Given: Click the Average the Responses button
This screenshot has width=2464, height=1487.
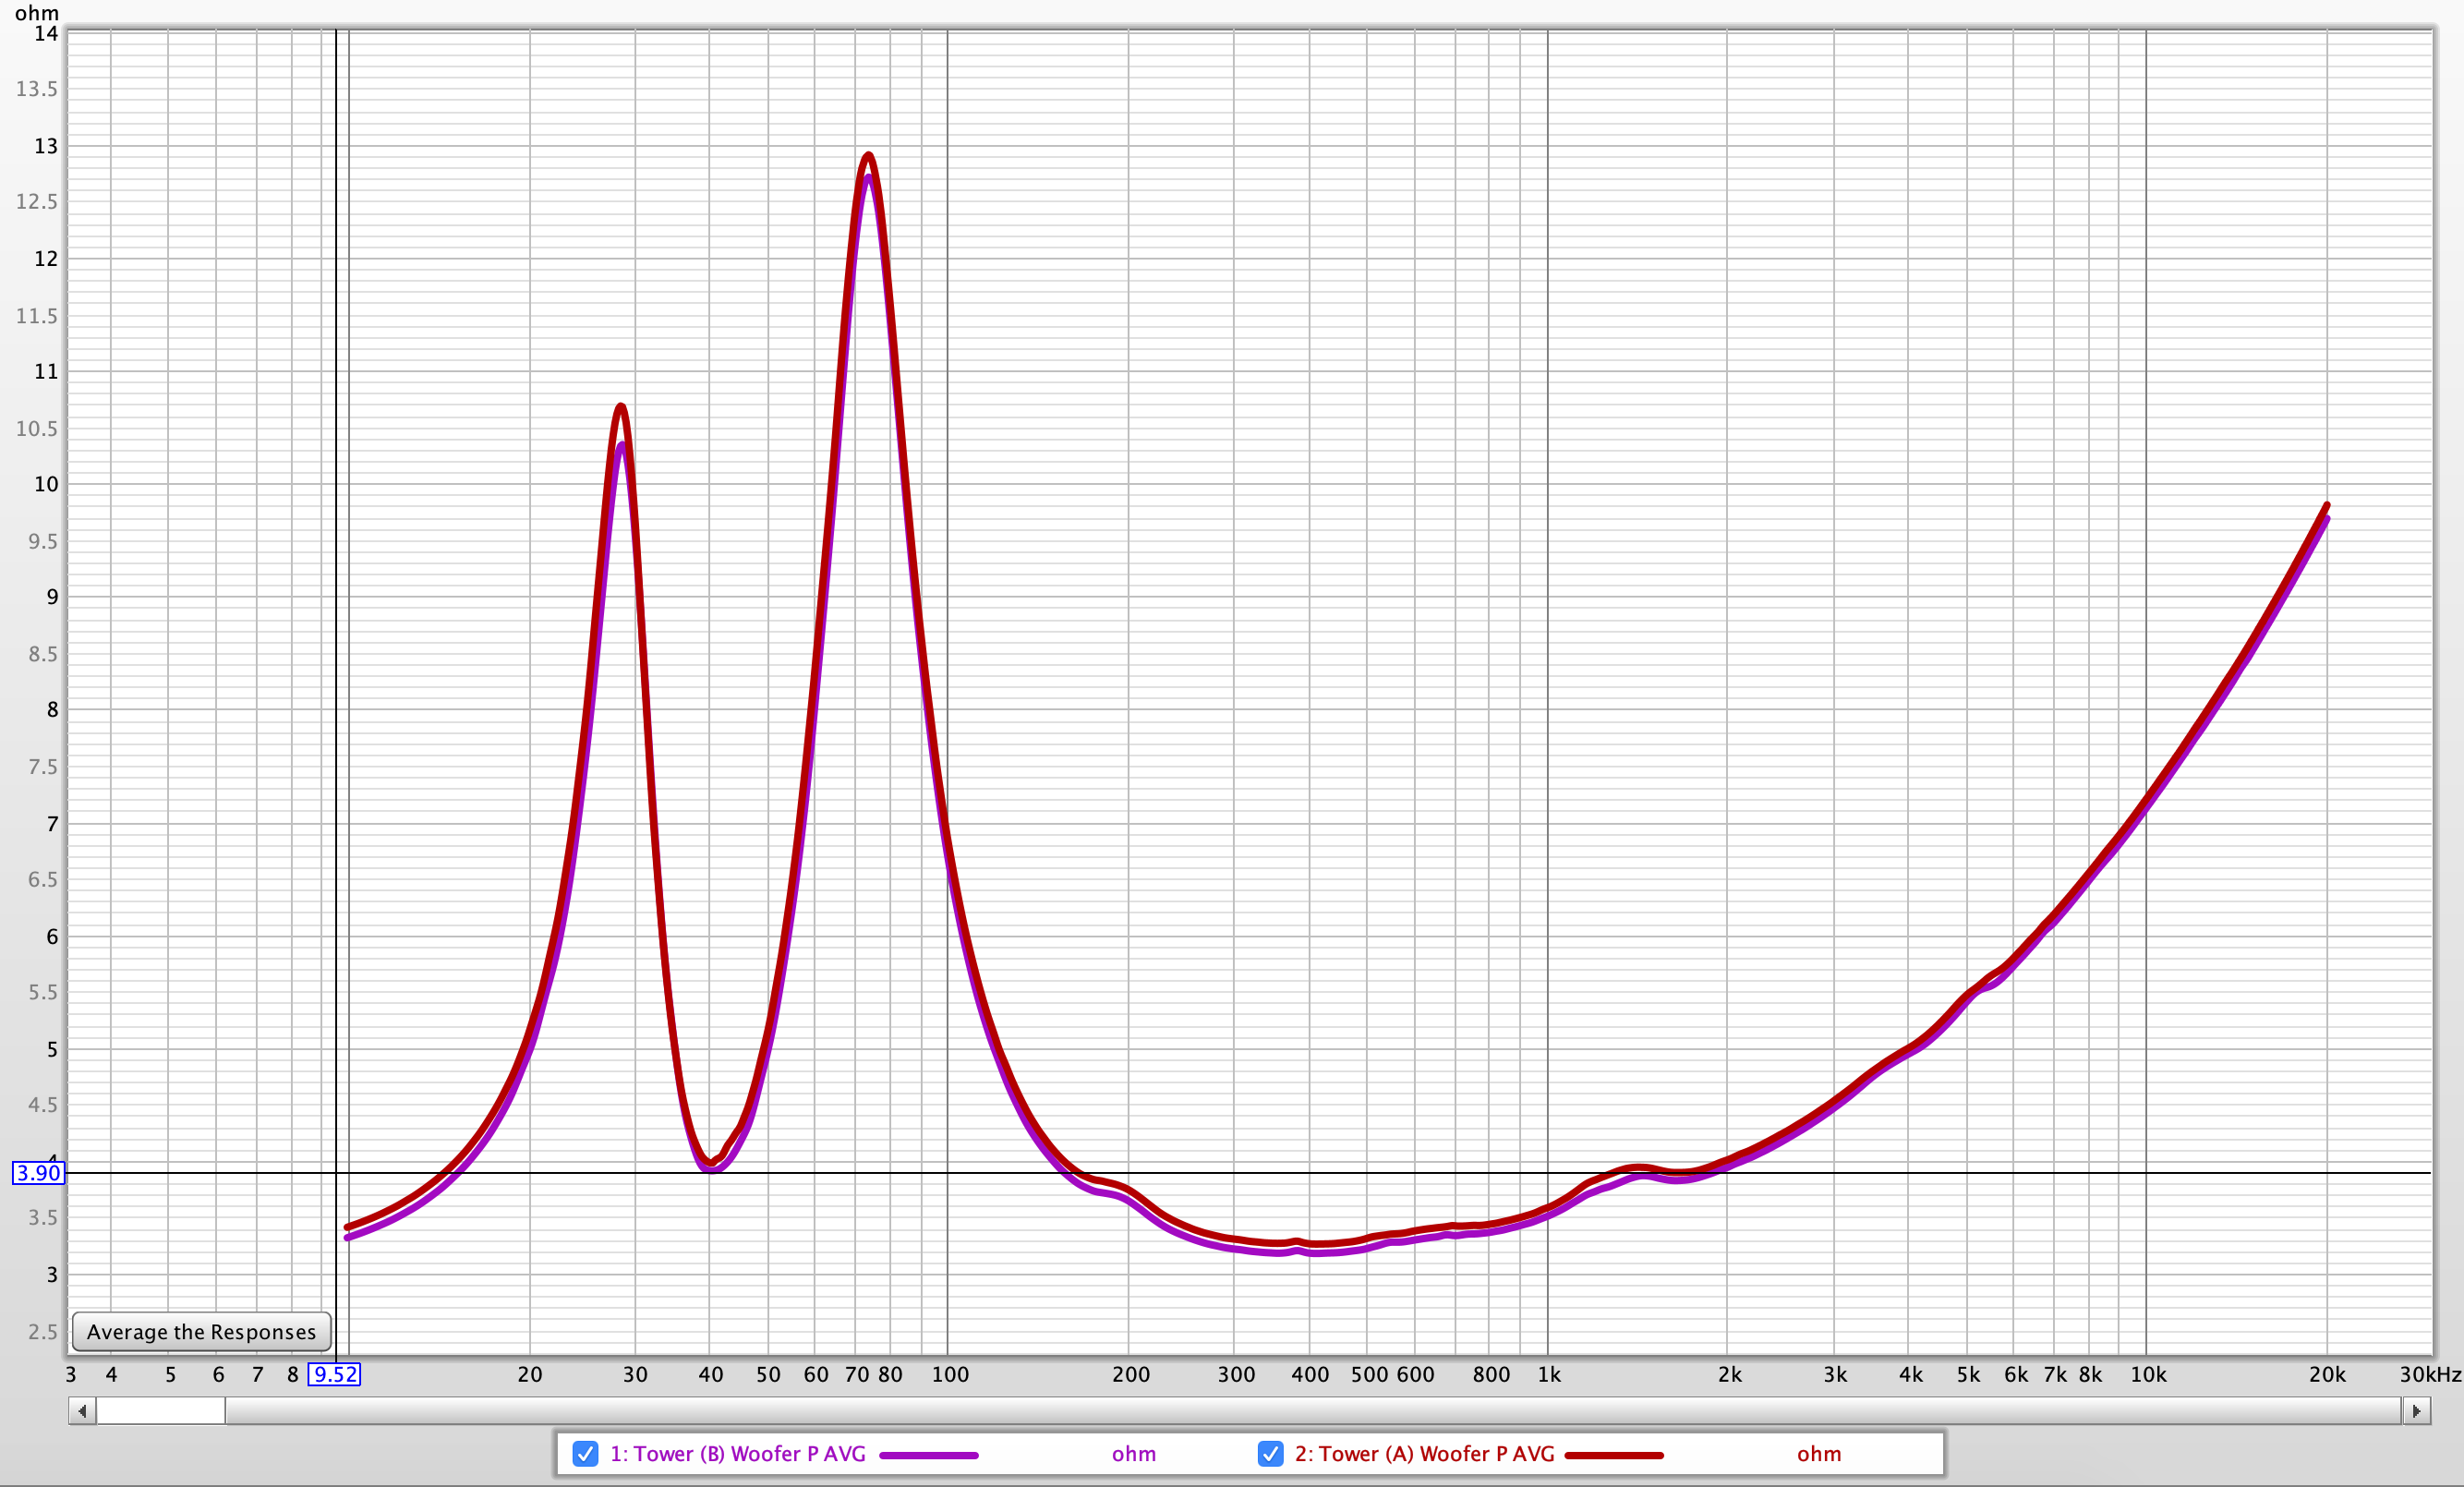Looking at the screenshot, I should (201, 1331).
